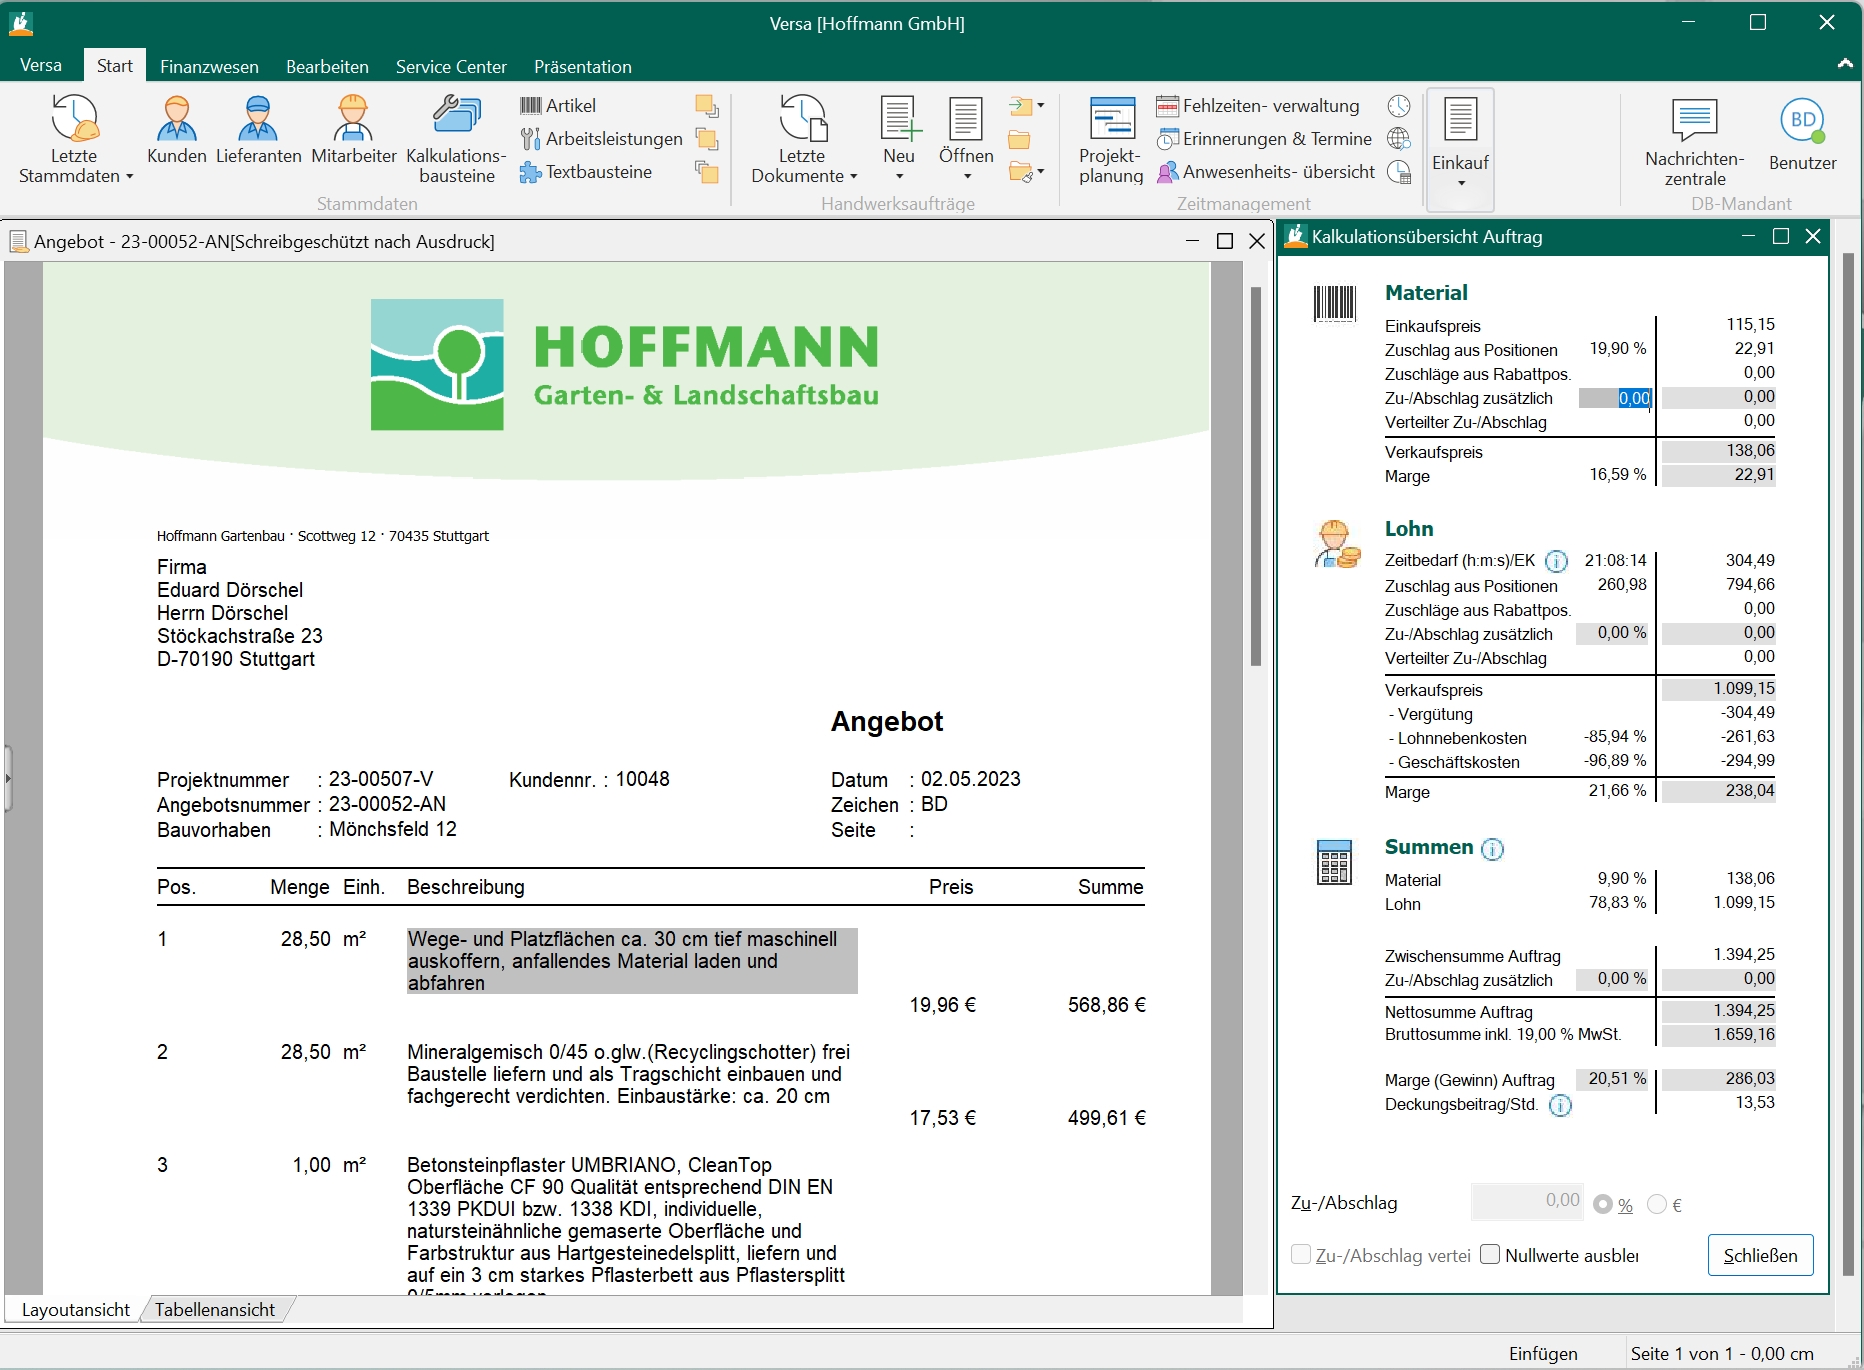1864x1370 pixels.
Task: Switch to the Finanzwesen ribbon tab
Action: tap(209, 67)
